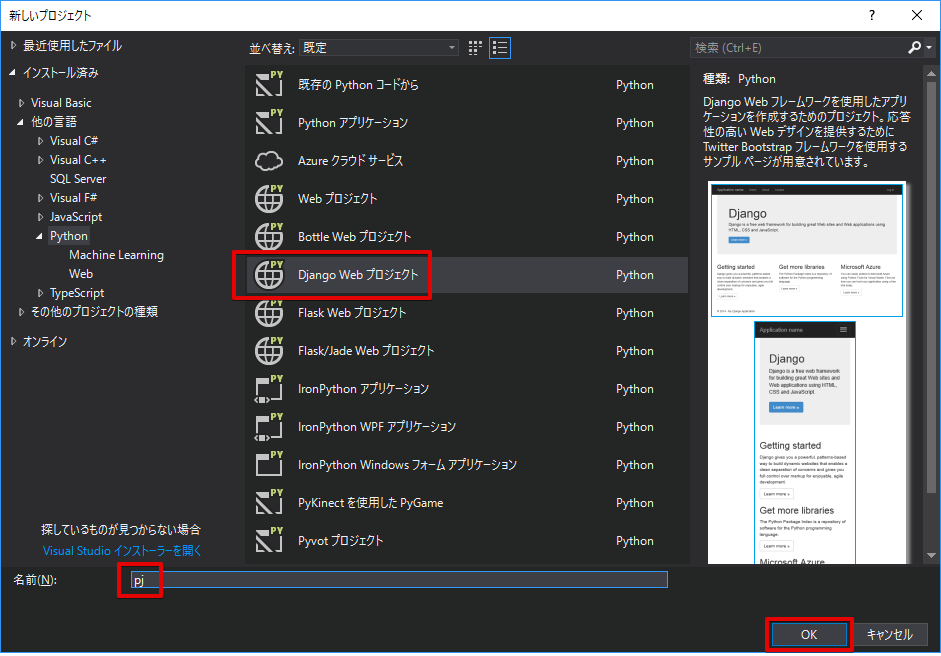Click the OK button
The height and width of the screenshot is (656, 941).
coord(809,634)
